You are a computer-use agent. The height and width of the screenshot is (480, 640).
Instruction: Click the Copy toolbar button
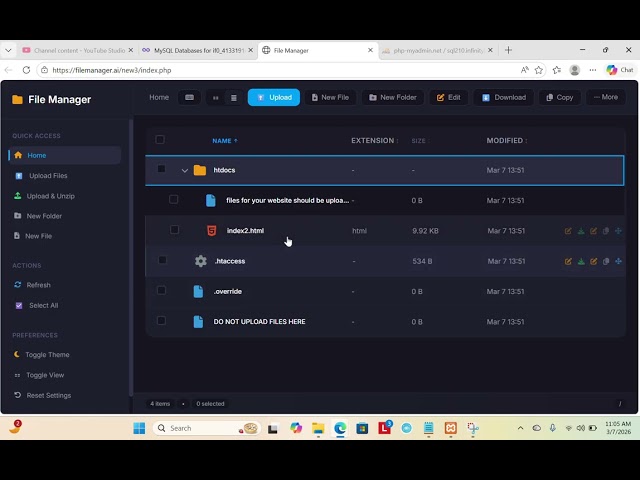tap(560, 98)
